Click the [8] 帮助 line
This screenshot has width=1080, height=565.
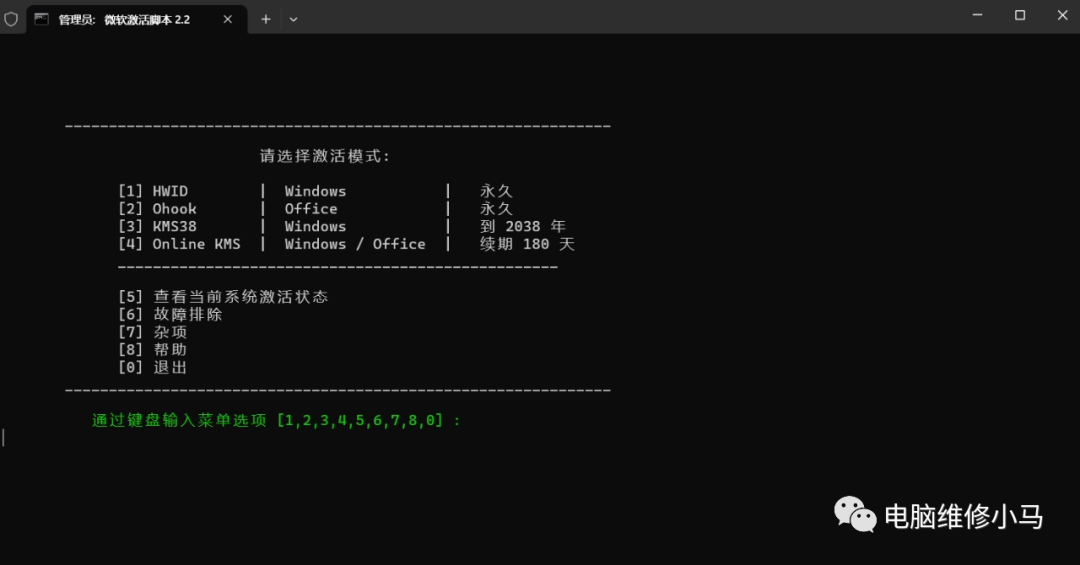click(x=153, y=349)
